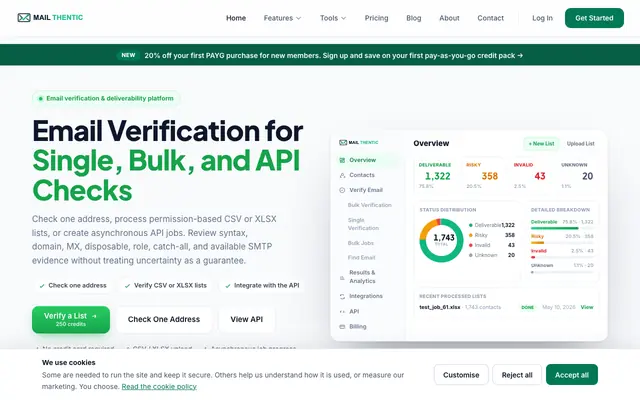Click the Deliverable 1,322 stat card
The width and height of the screenshot is (640, 400).
436,176
